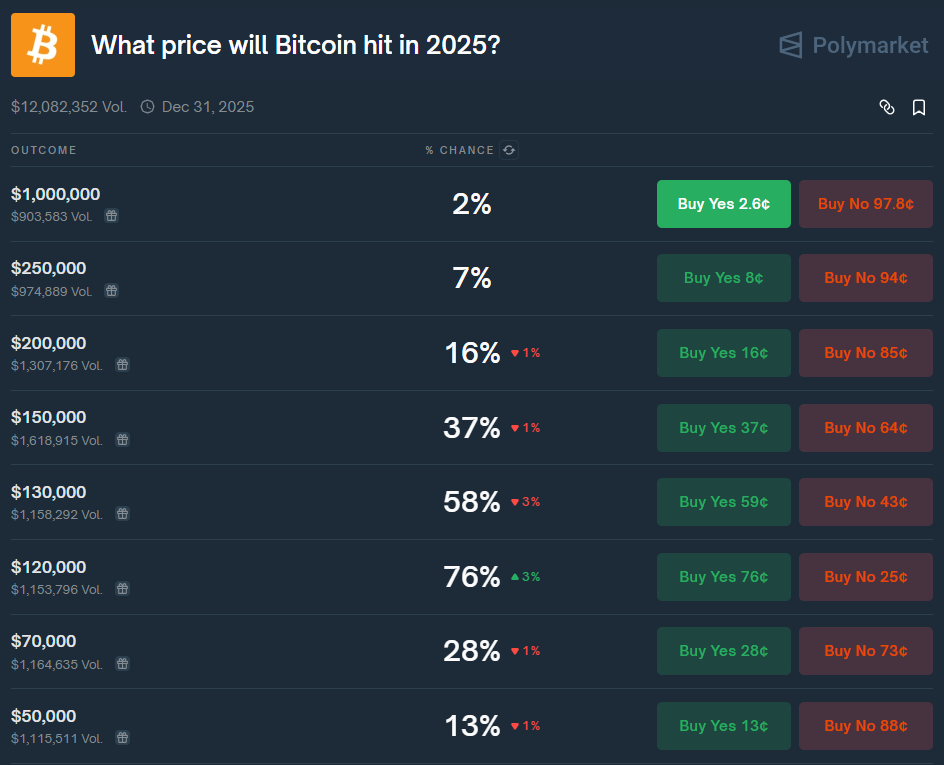This screenshot has height=765, width=944.
Task: Click the gift icon beside $50,000 volume
Action: (x=122, y=738)
